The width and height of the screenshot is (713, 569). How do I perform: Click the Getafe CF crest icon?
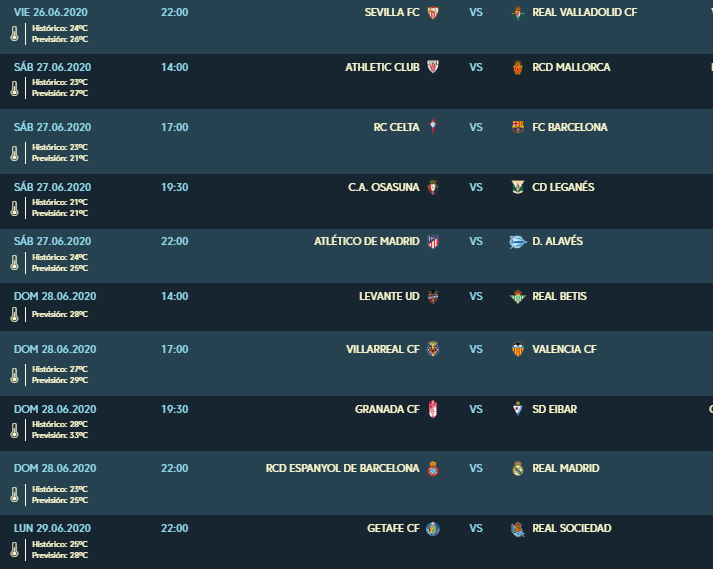pos(433,529)
